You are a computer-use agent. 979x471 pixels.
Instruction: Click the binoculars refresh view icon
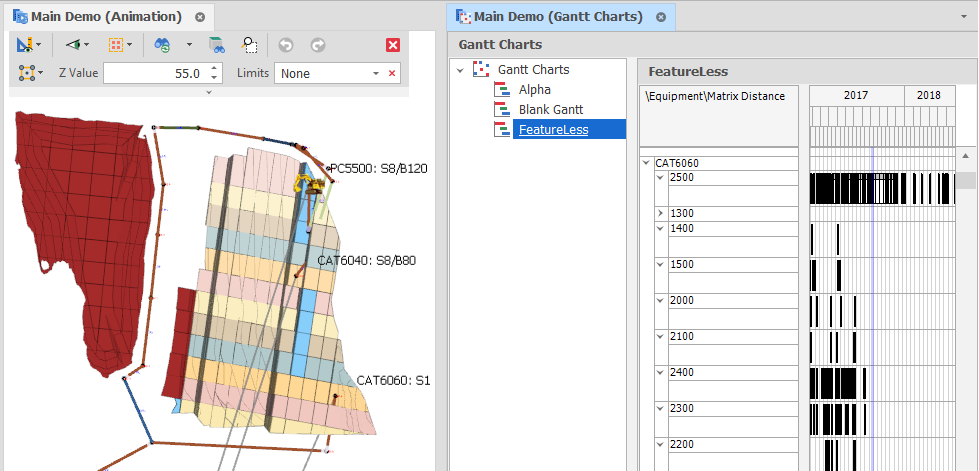tap(162, 45)
